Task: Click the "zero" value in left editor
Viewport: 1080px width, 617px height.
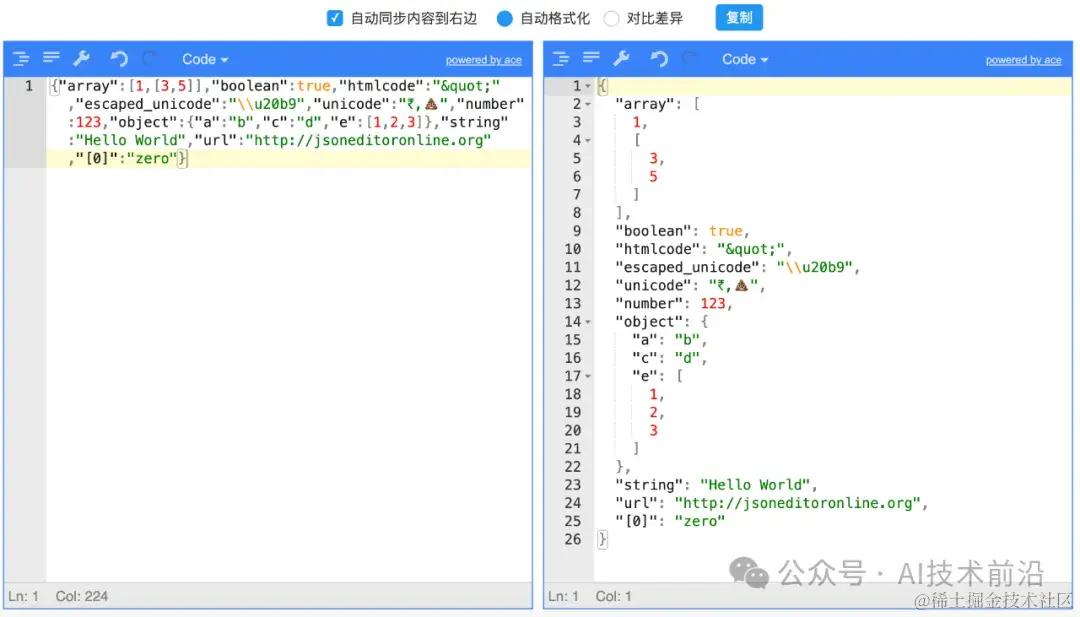Action: click(x=152, y=158)
